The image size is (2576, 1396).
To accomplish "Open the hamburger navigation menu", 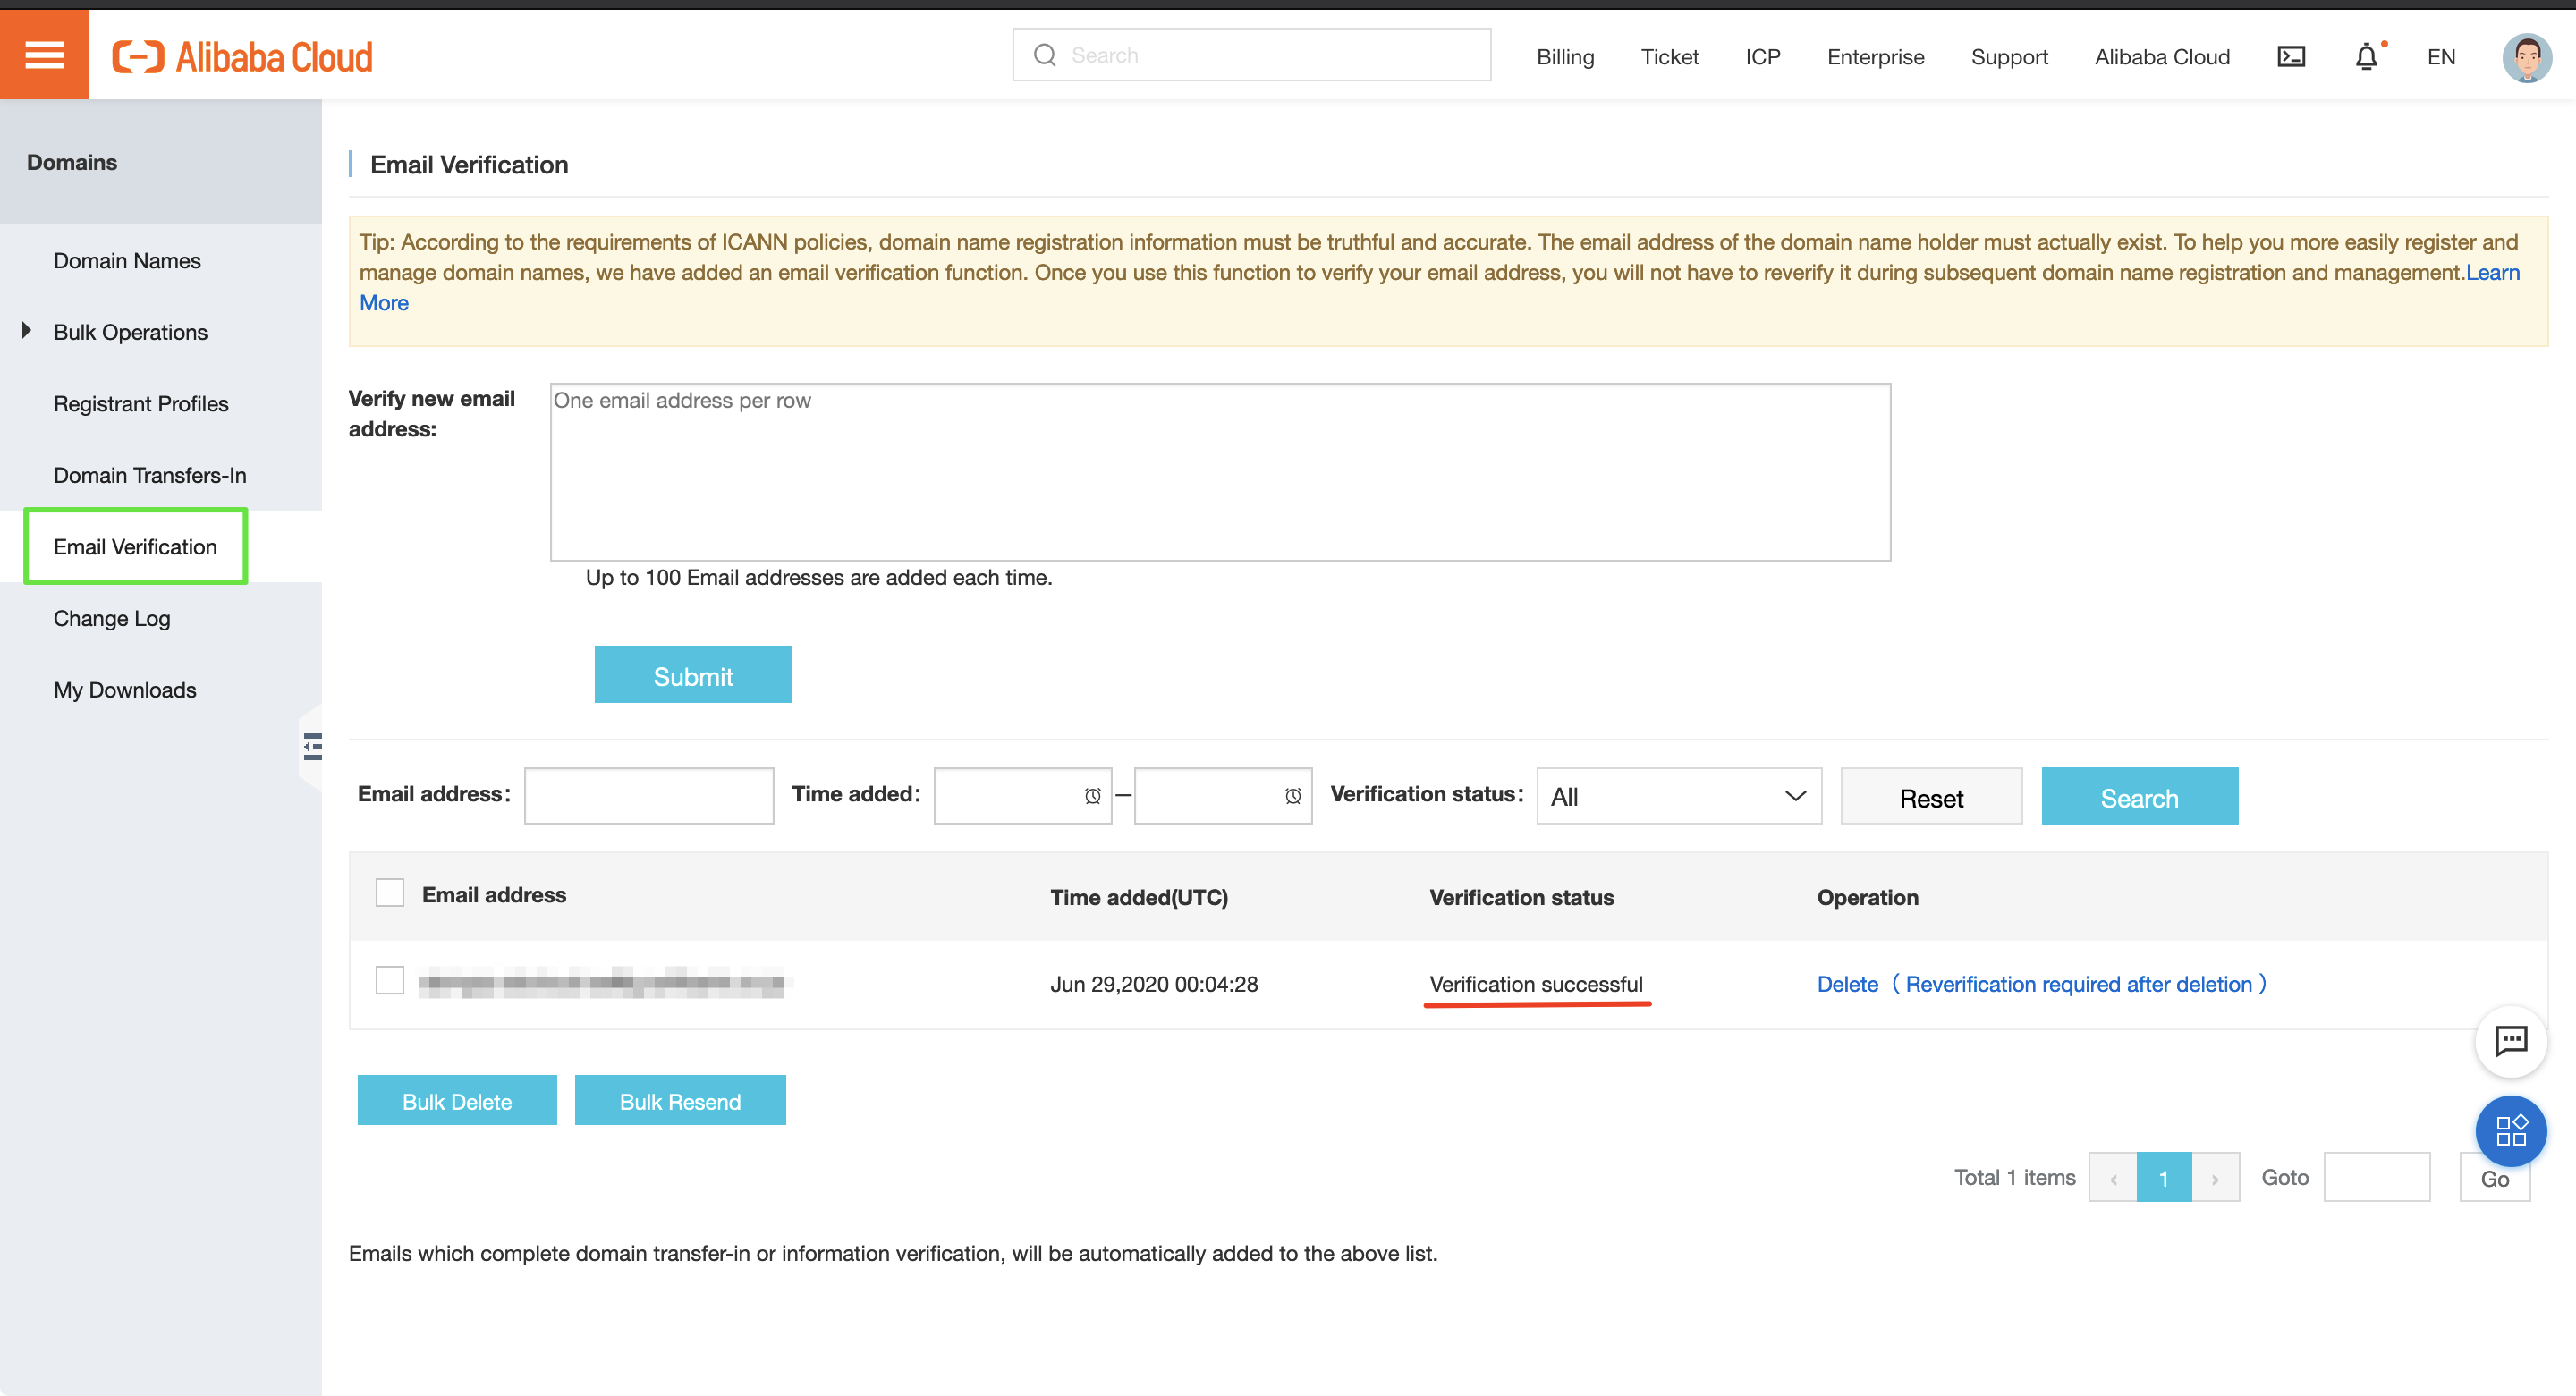I will pyautogui.click(x=44, y=55).
